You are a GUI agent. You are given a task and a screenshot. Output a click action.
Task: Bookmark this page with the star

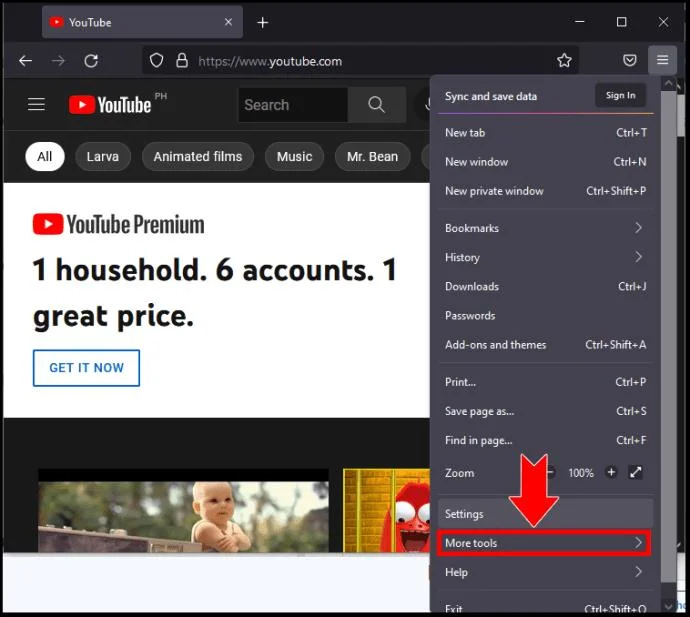pyautogui.click(x=564, y=60)
